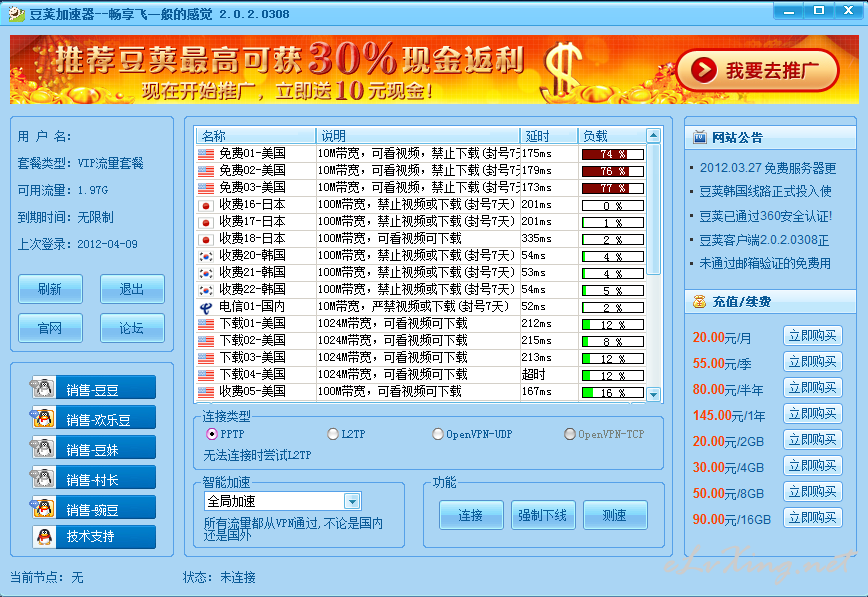
Task: Click the China Telecom icon of 电信01-国内
Action: click(x=206, y=307)
